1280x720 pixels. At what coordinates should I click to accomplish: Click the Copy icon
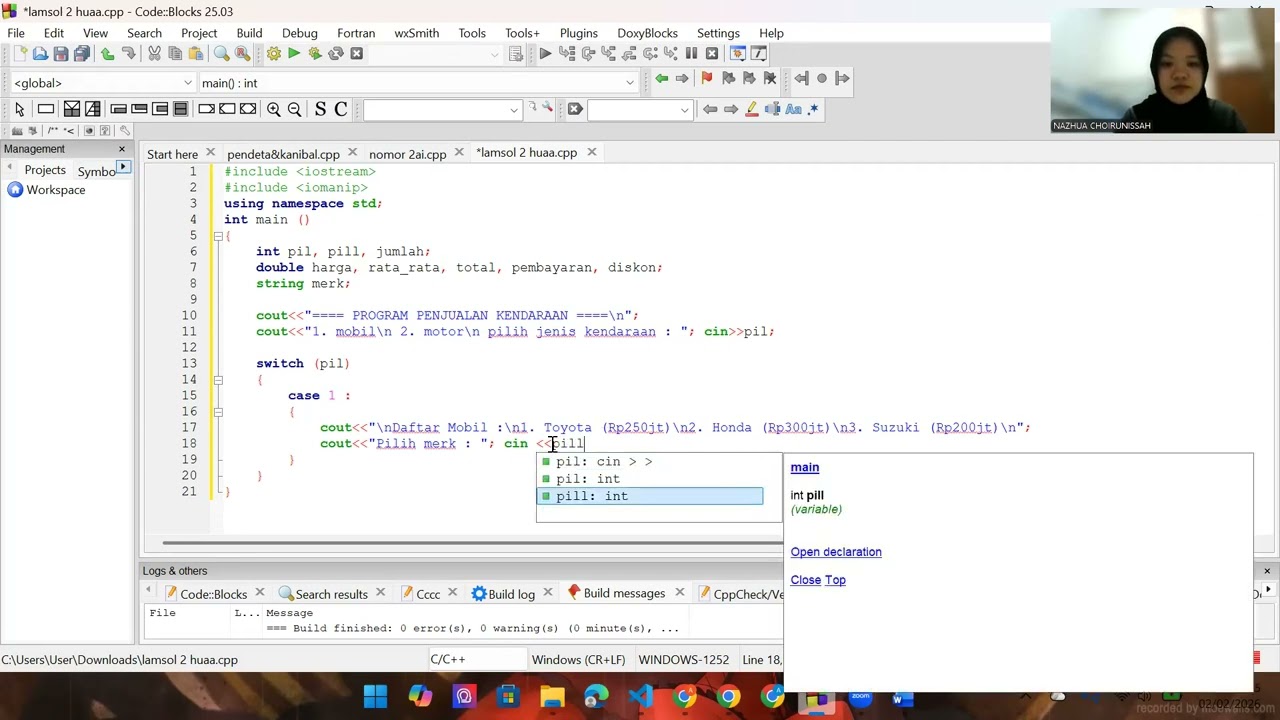[175, 54]
